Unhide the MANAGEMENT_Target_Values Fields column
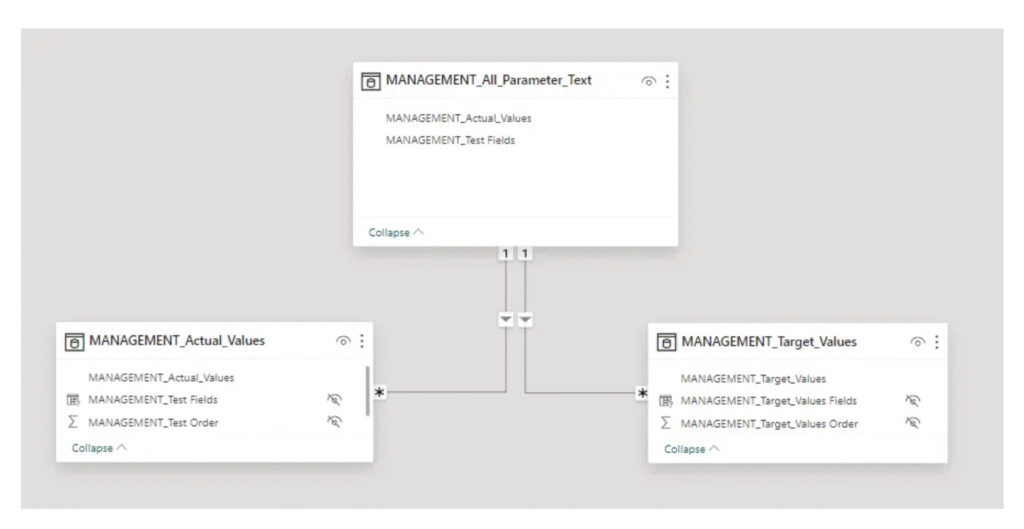 click(x=911, y=401)
